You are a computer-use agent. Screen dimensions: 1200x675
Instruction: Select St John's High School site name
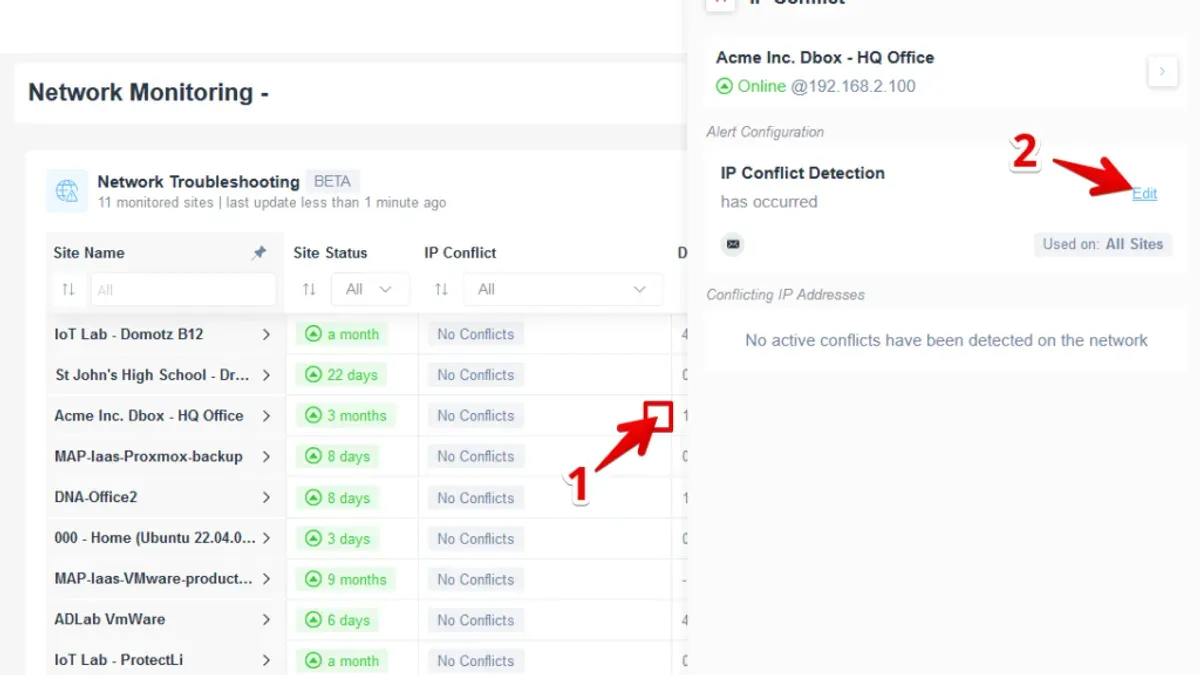pos(152,375)
